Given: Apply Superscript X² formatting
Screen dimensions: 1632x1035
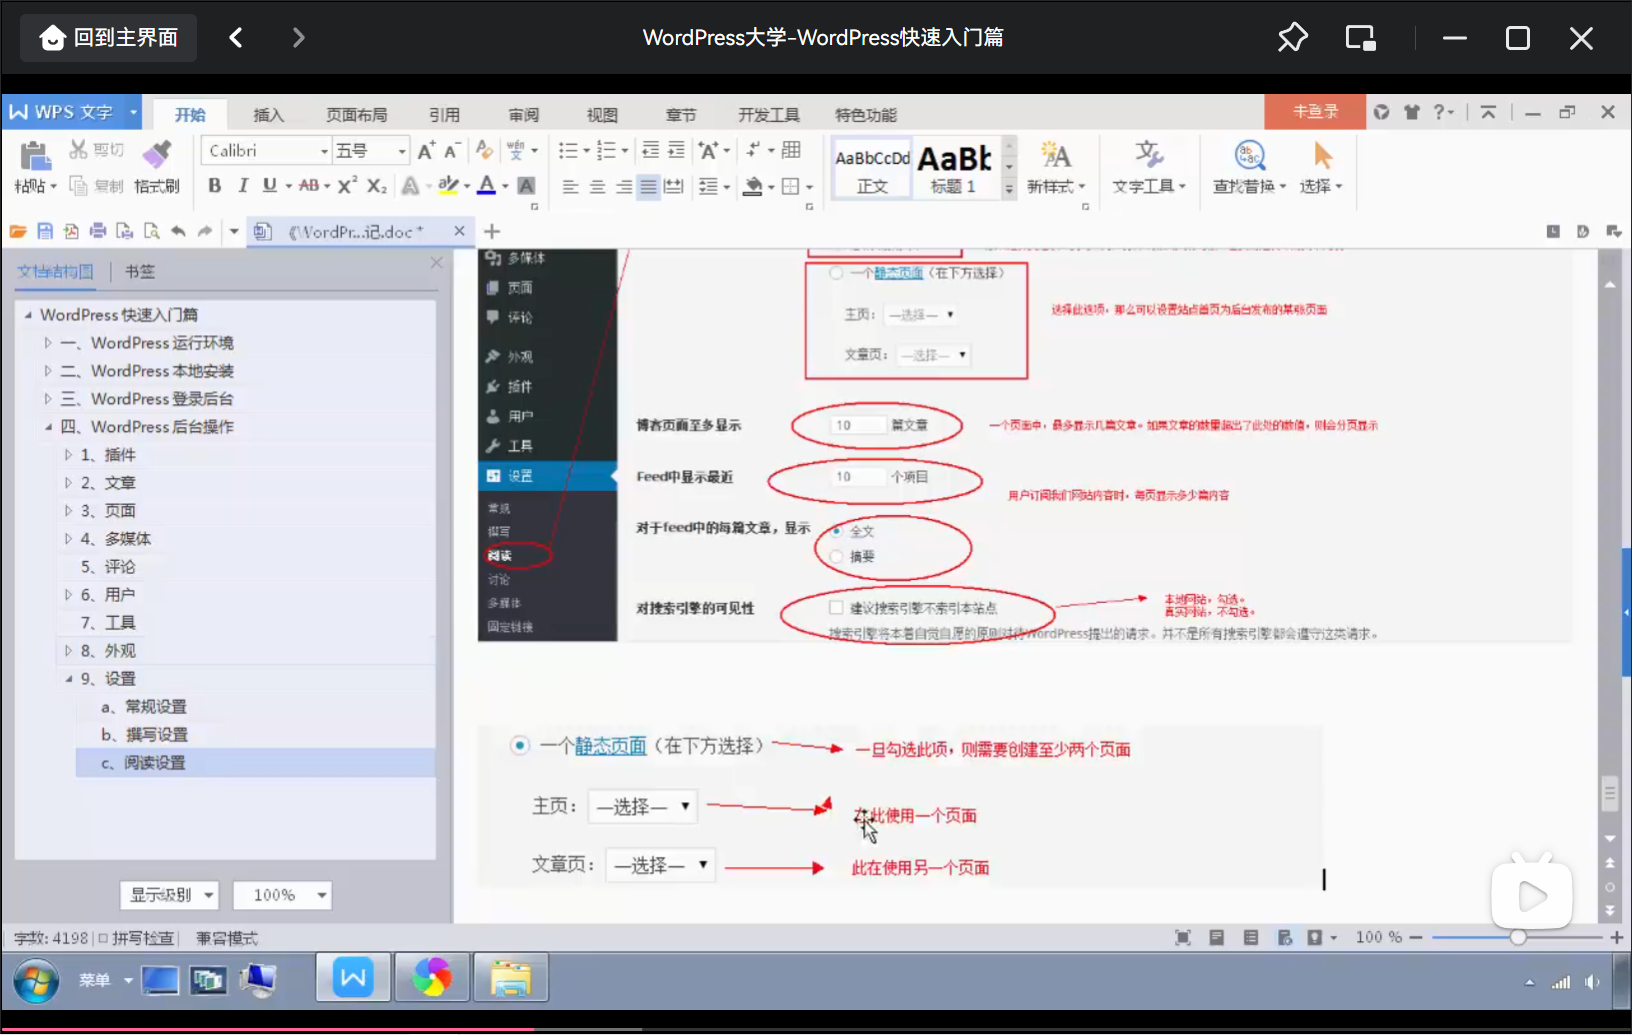Looking at the screenshot, I should 347,186.
